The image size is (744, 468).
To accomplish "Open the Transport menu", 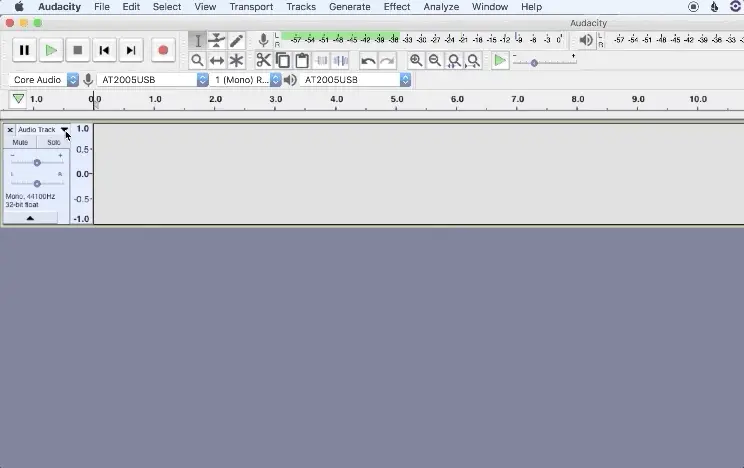I will [251, 7].
